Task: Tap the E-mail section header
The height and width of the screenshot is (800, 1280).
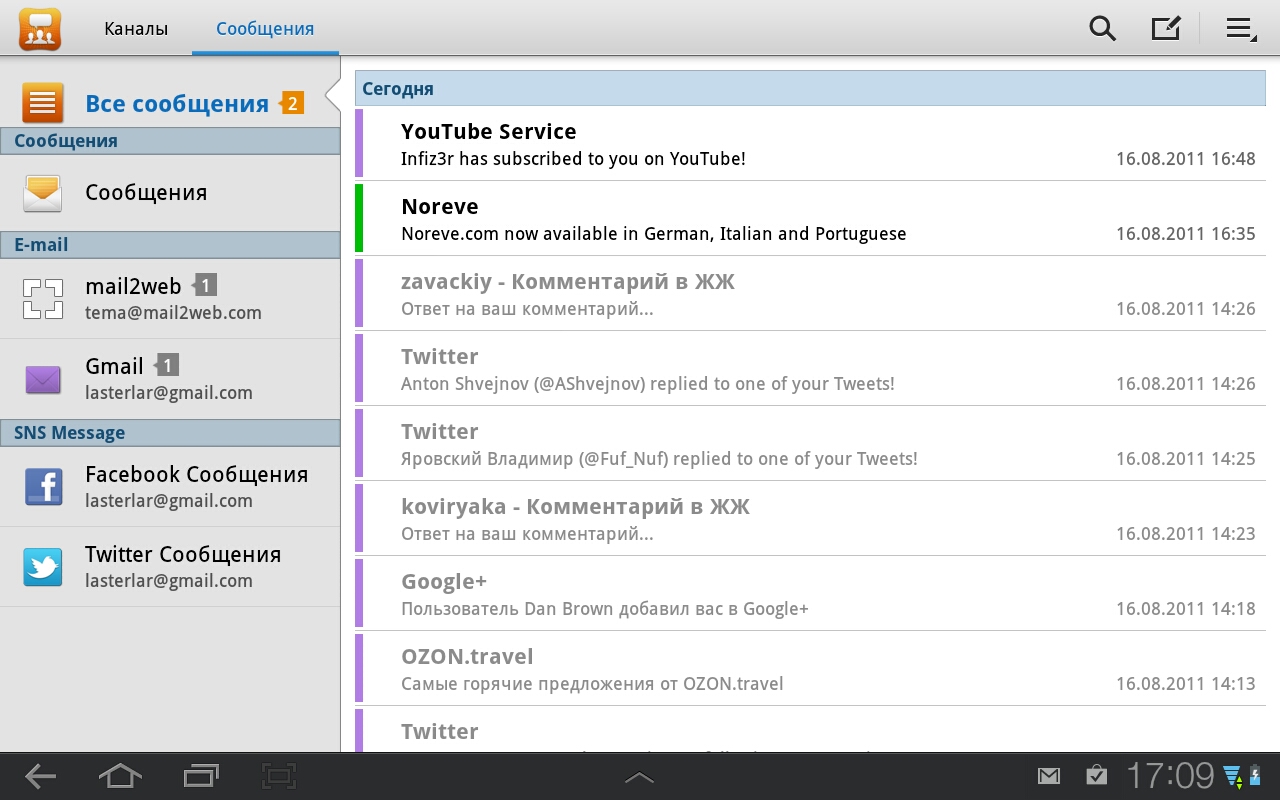Action: 170,245
